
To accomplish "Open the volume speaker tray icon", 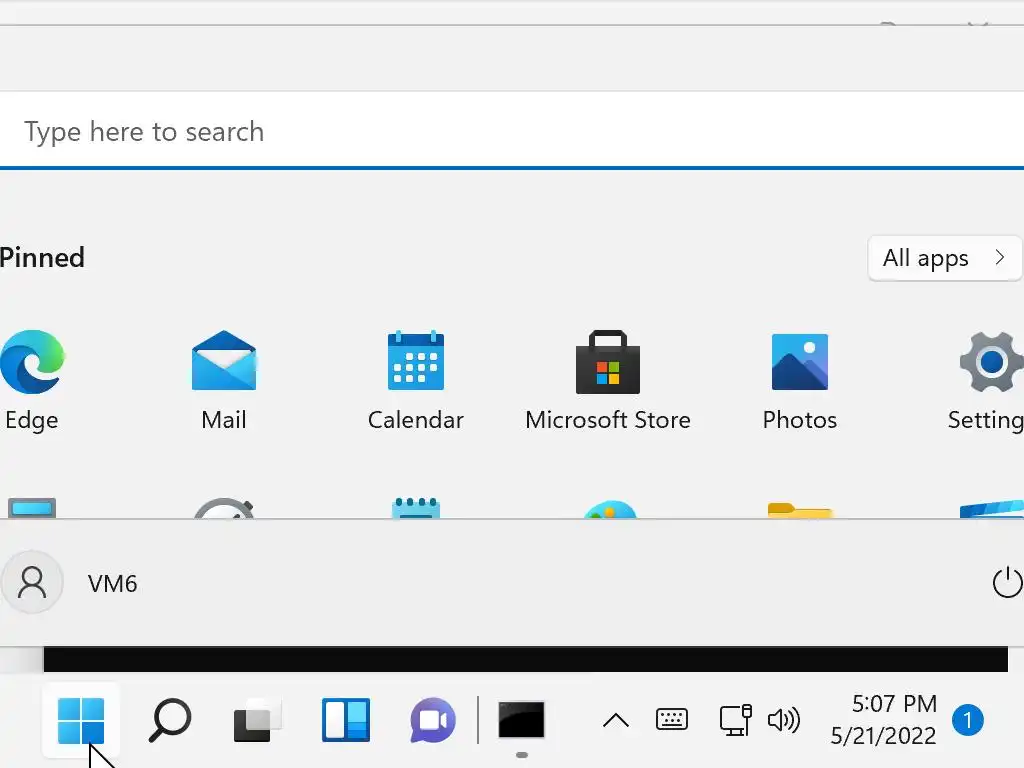I will click(784, 720).
